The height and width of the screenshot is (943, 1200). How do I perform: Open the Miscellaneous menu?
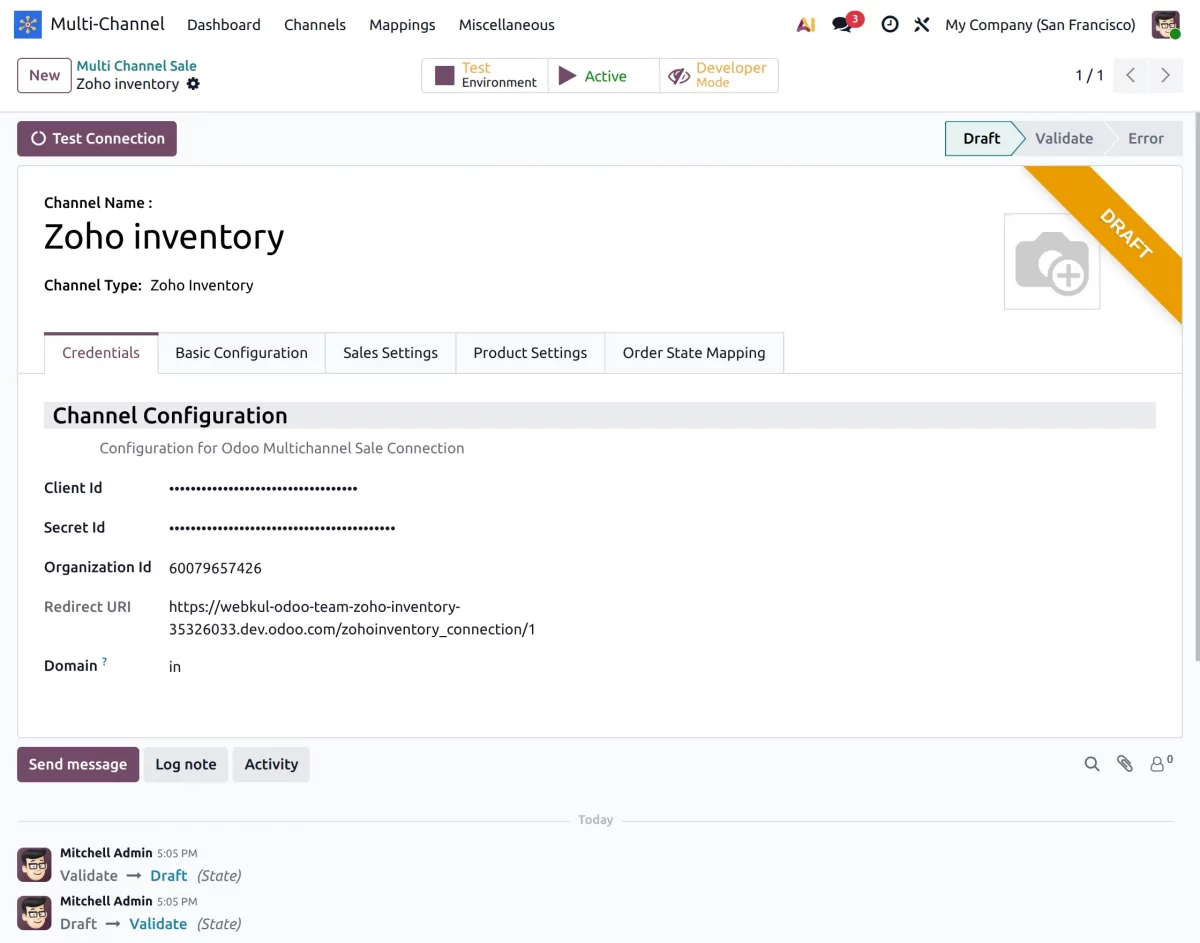click(x=507, y=25)
